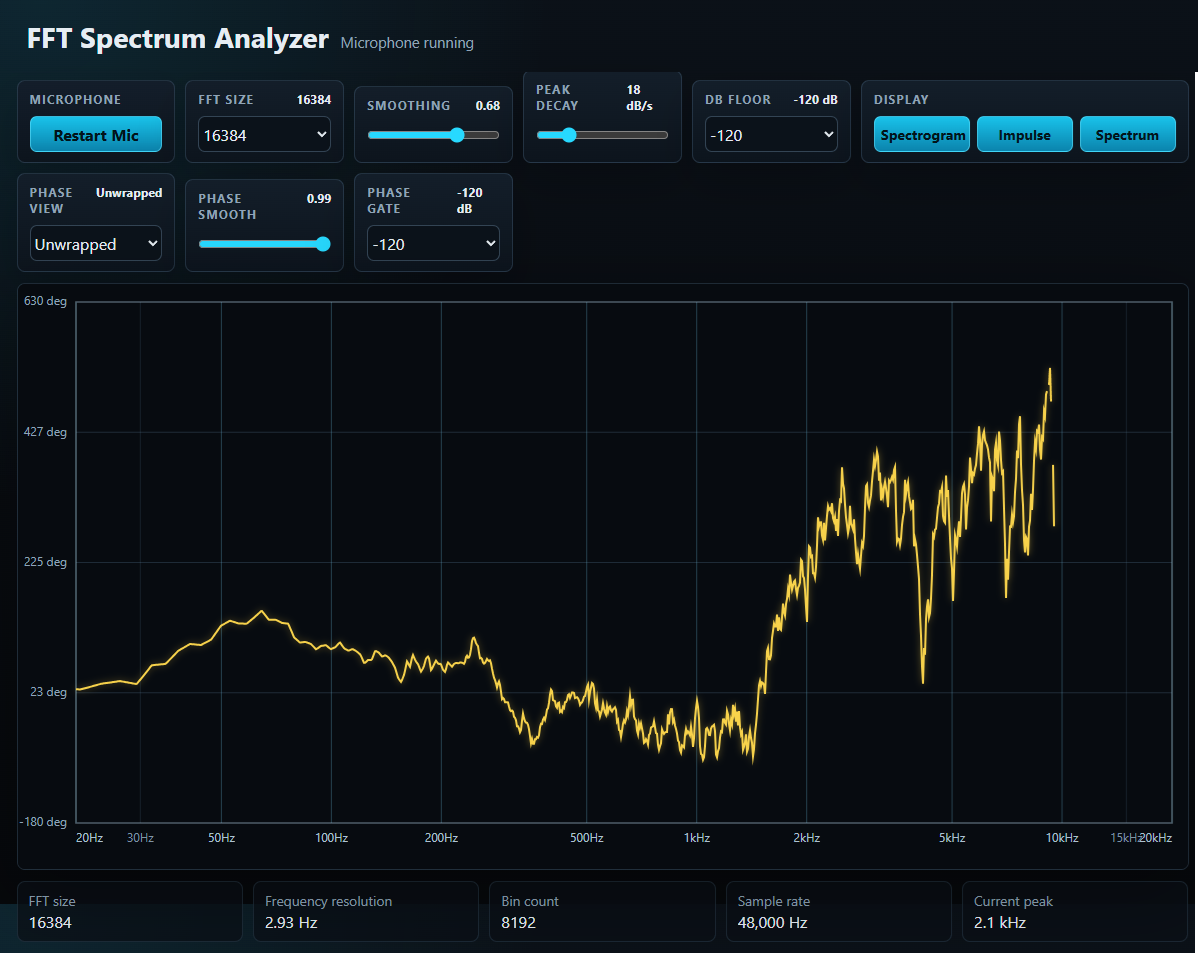
Task: Adjust the Phase Smooth slider
Action: point(264,244)
